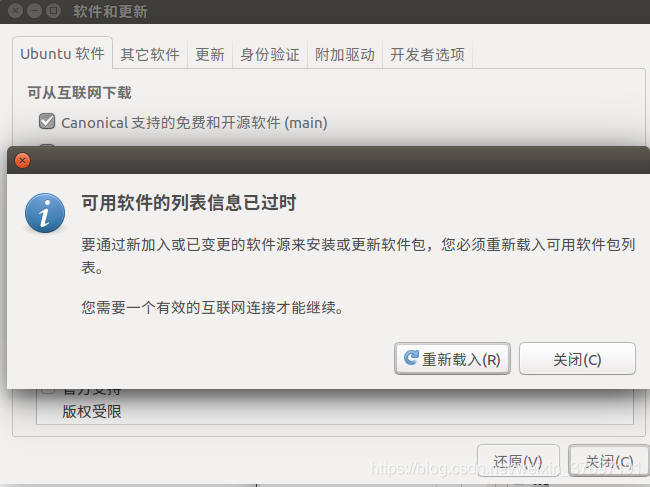Close the 软件和更新 main window via titlebar
The image size is (650, 487).
pyautogui.click(x=15, y=10)
